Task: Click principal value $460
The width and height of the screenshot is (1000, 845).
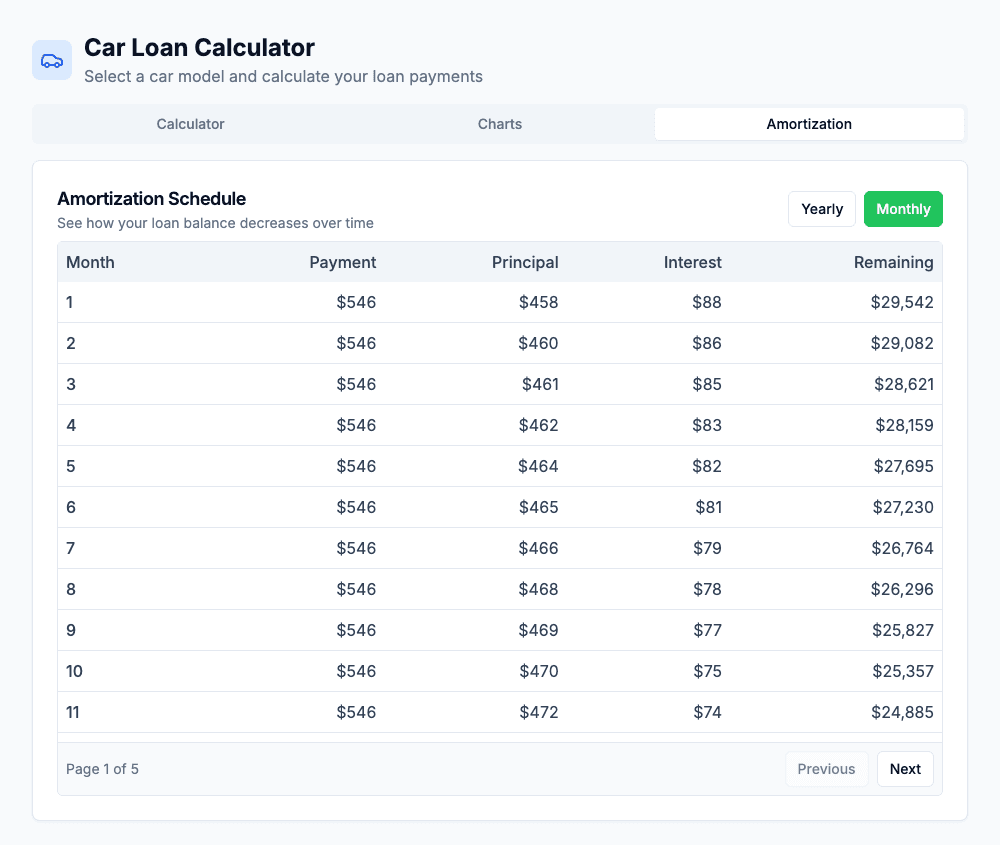Action: click(538, 343)
